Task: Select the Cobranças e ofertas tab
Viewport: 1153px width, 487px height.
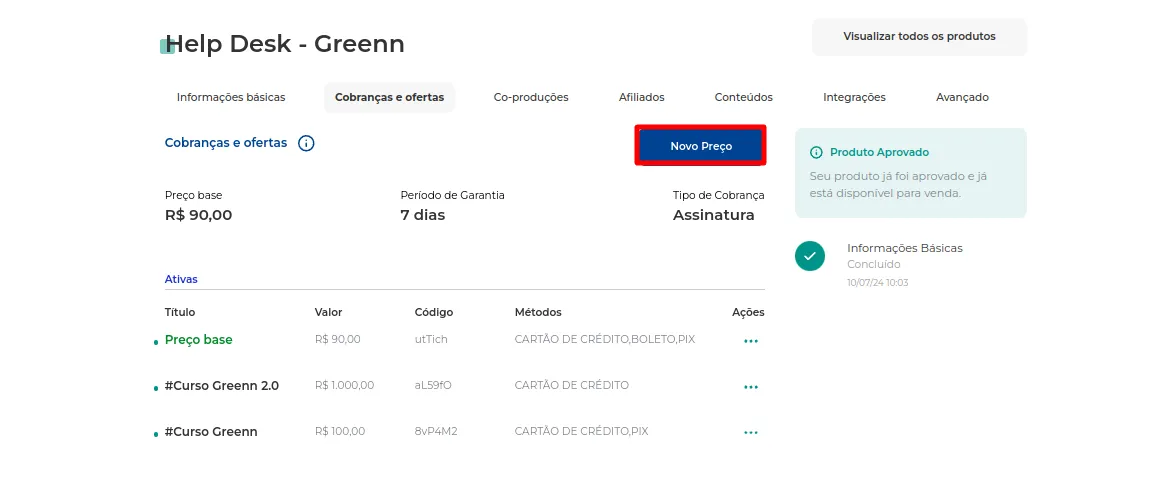Action: 389,97
